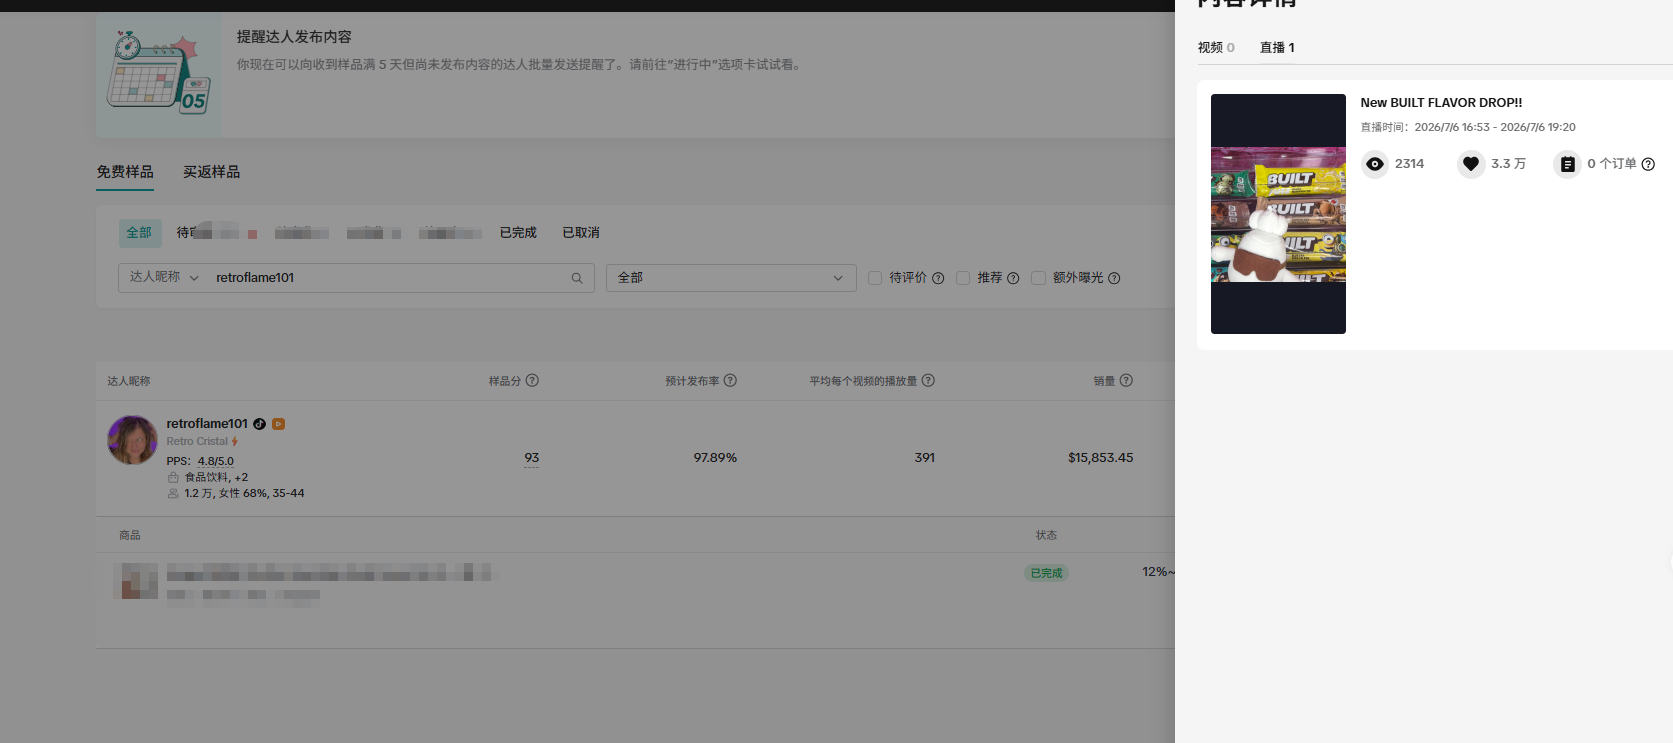Click the shopping bag icon before 食品饮料
Screen dimensions: 1673x743
[x=173, y=477]
